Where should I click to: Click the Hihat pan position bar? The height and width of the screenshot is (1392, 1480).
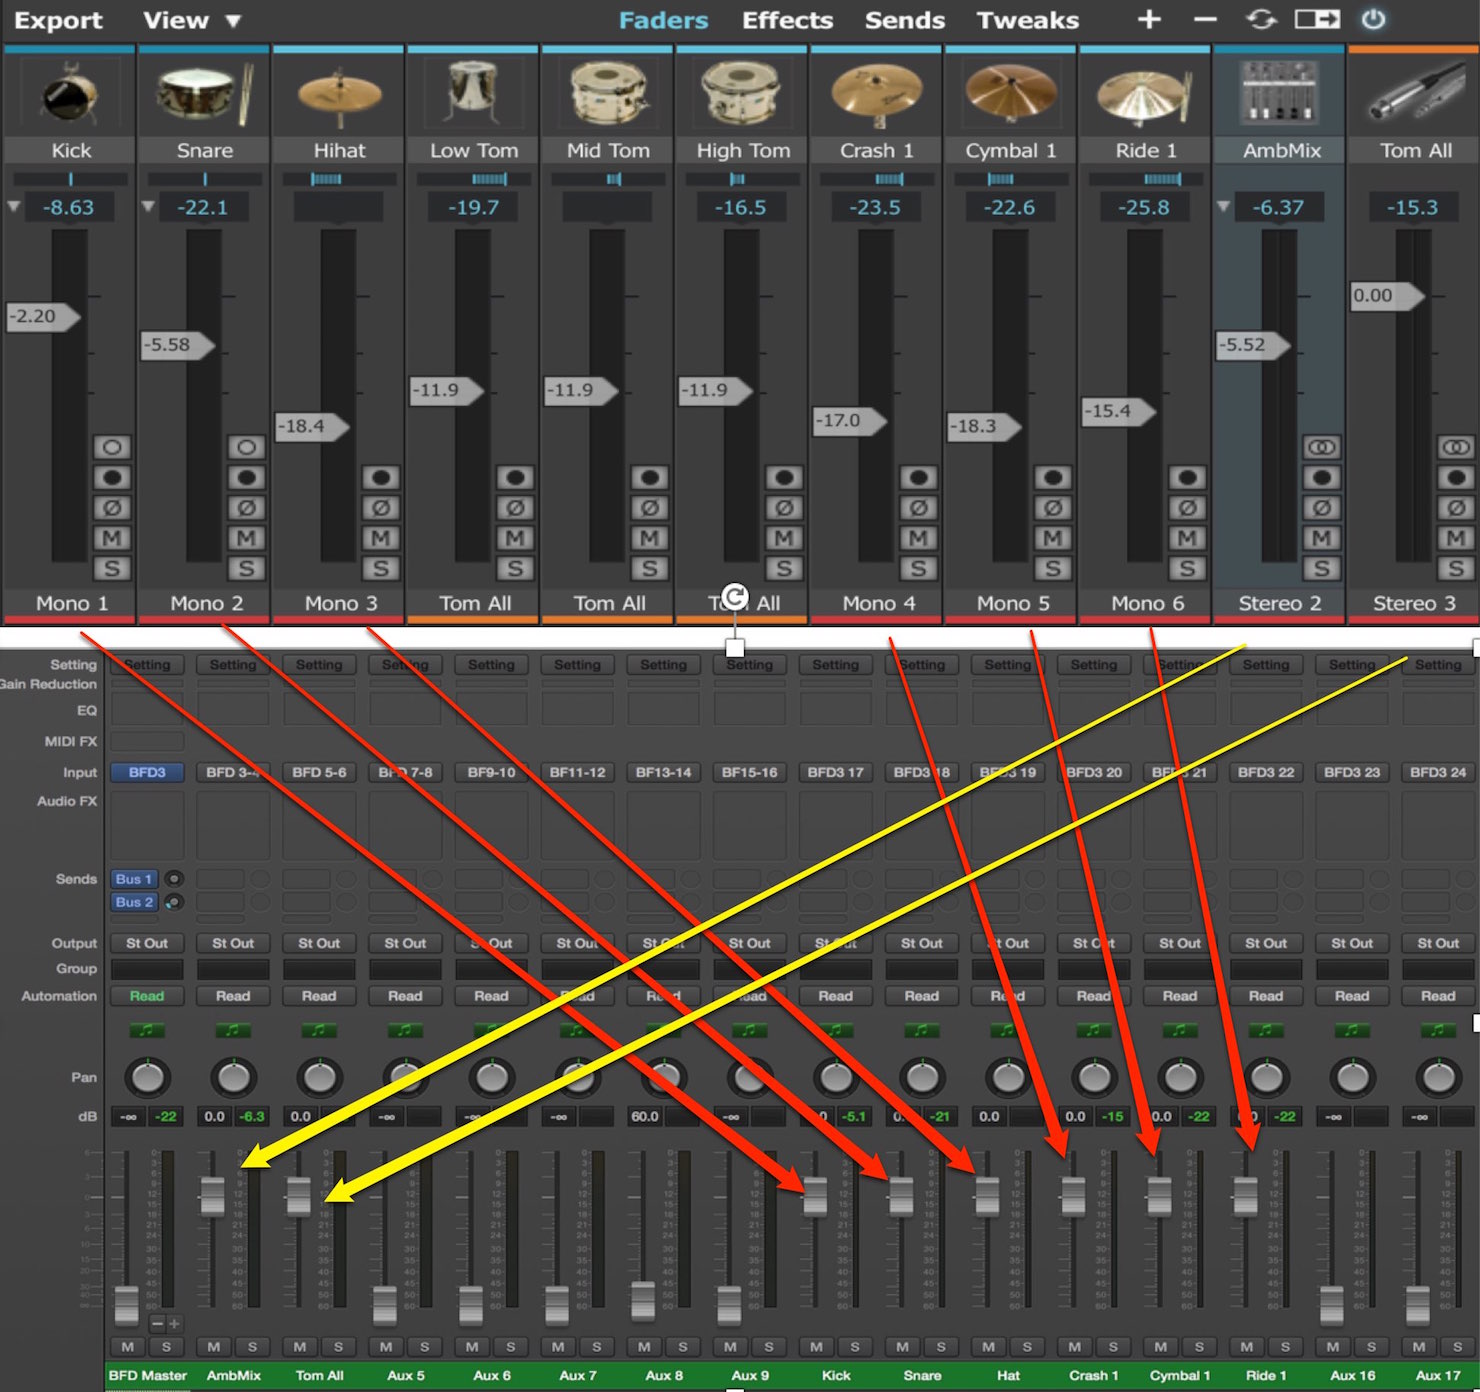[x=340, y=179]
